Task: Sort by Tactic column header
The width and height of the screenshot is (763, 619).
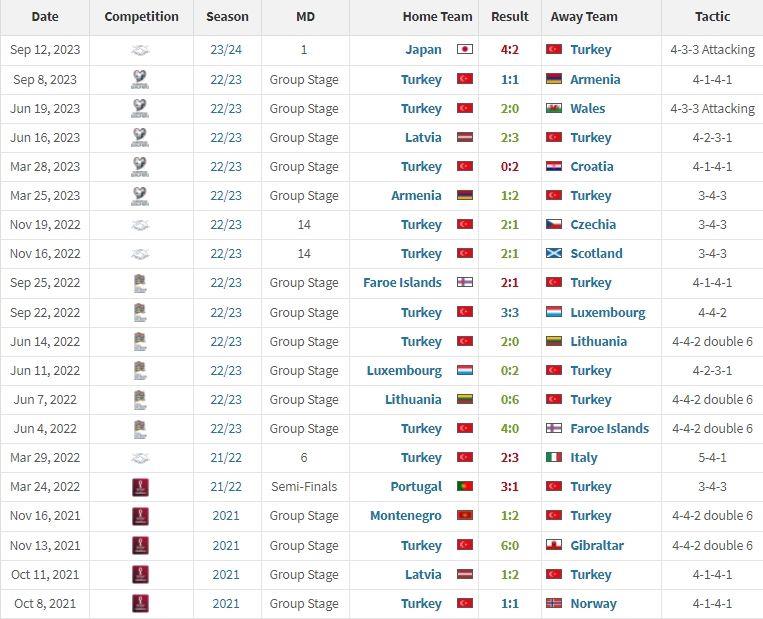Action: click(712, 17)
